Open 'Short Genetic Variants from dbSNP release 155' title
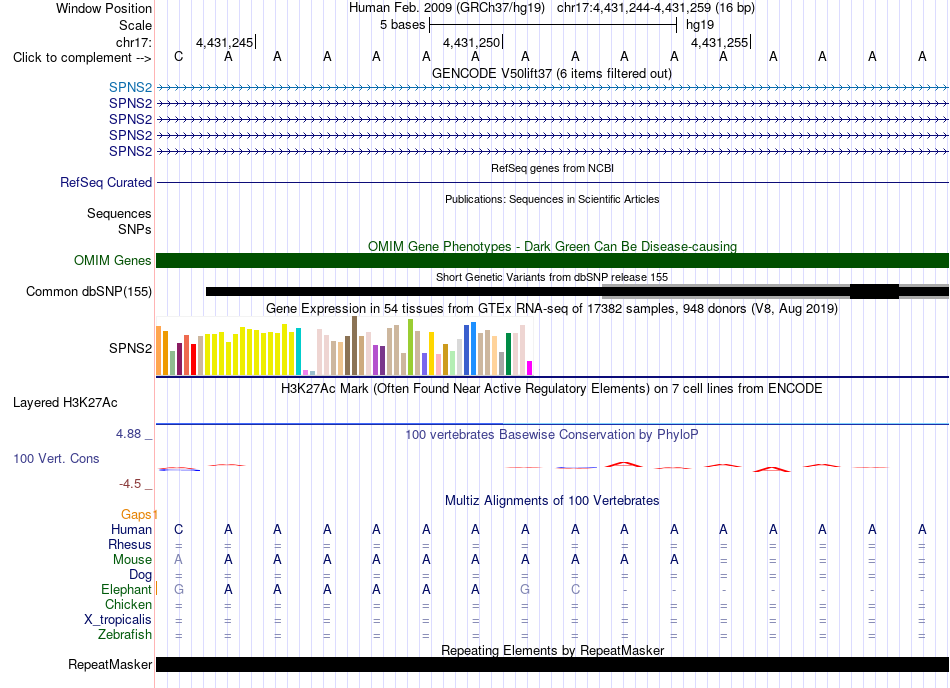The height and width of the screenshot is (688, 950). click(552, 277)
